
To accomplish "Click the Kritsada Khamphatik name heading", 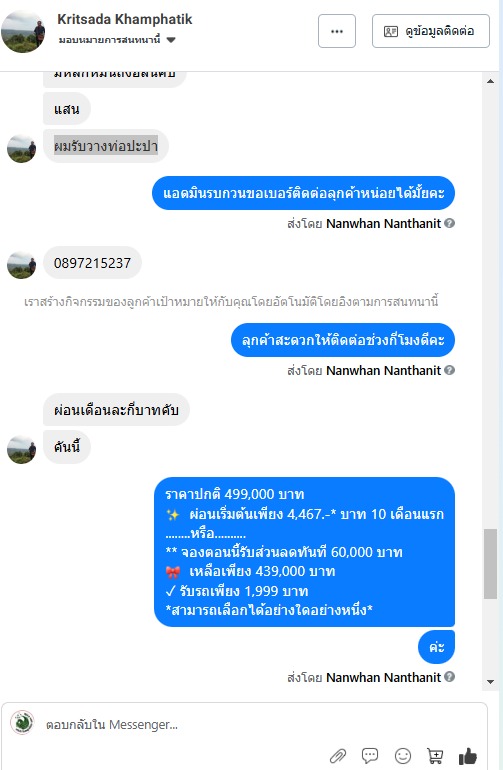I will tap(125, 19).
